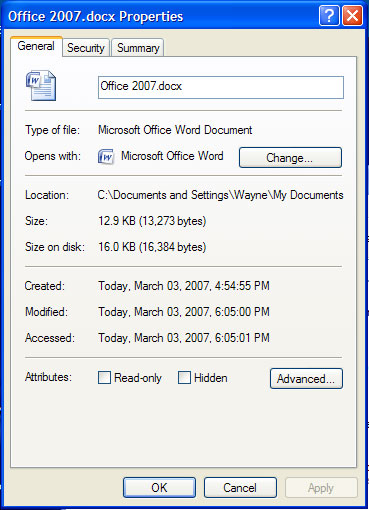369x510 pixels.
Task: Click the 'Size on disk:' label
Action: [55, 247]
